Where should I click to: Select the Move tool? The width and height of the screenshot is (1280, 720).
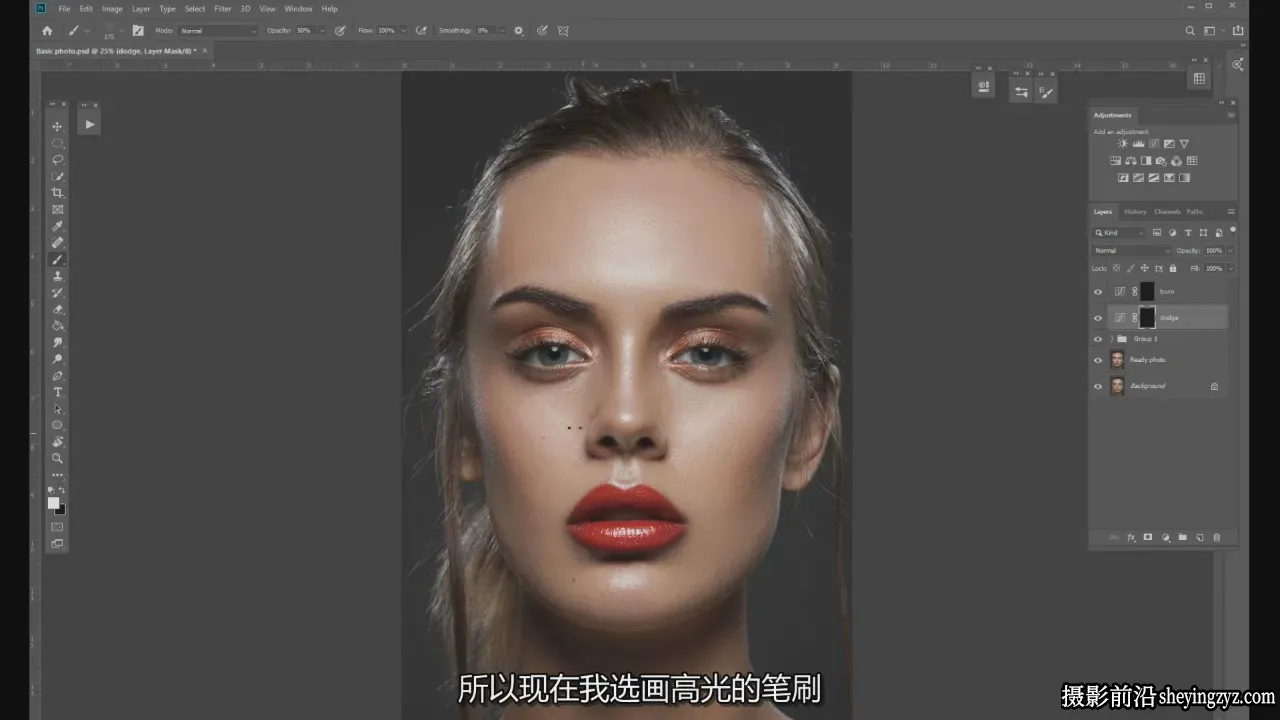57,126
